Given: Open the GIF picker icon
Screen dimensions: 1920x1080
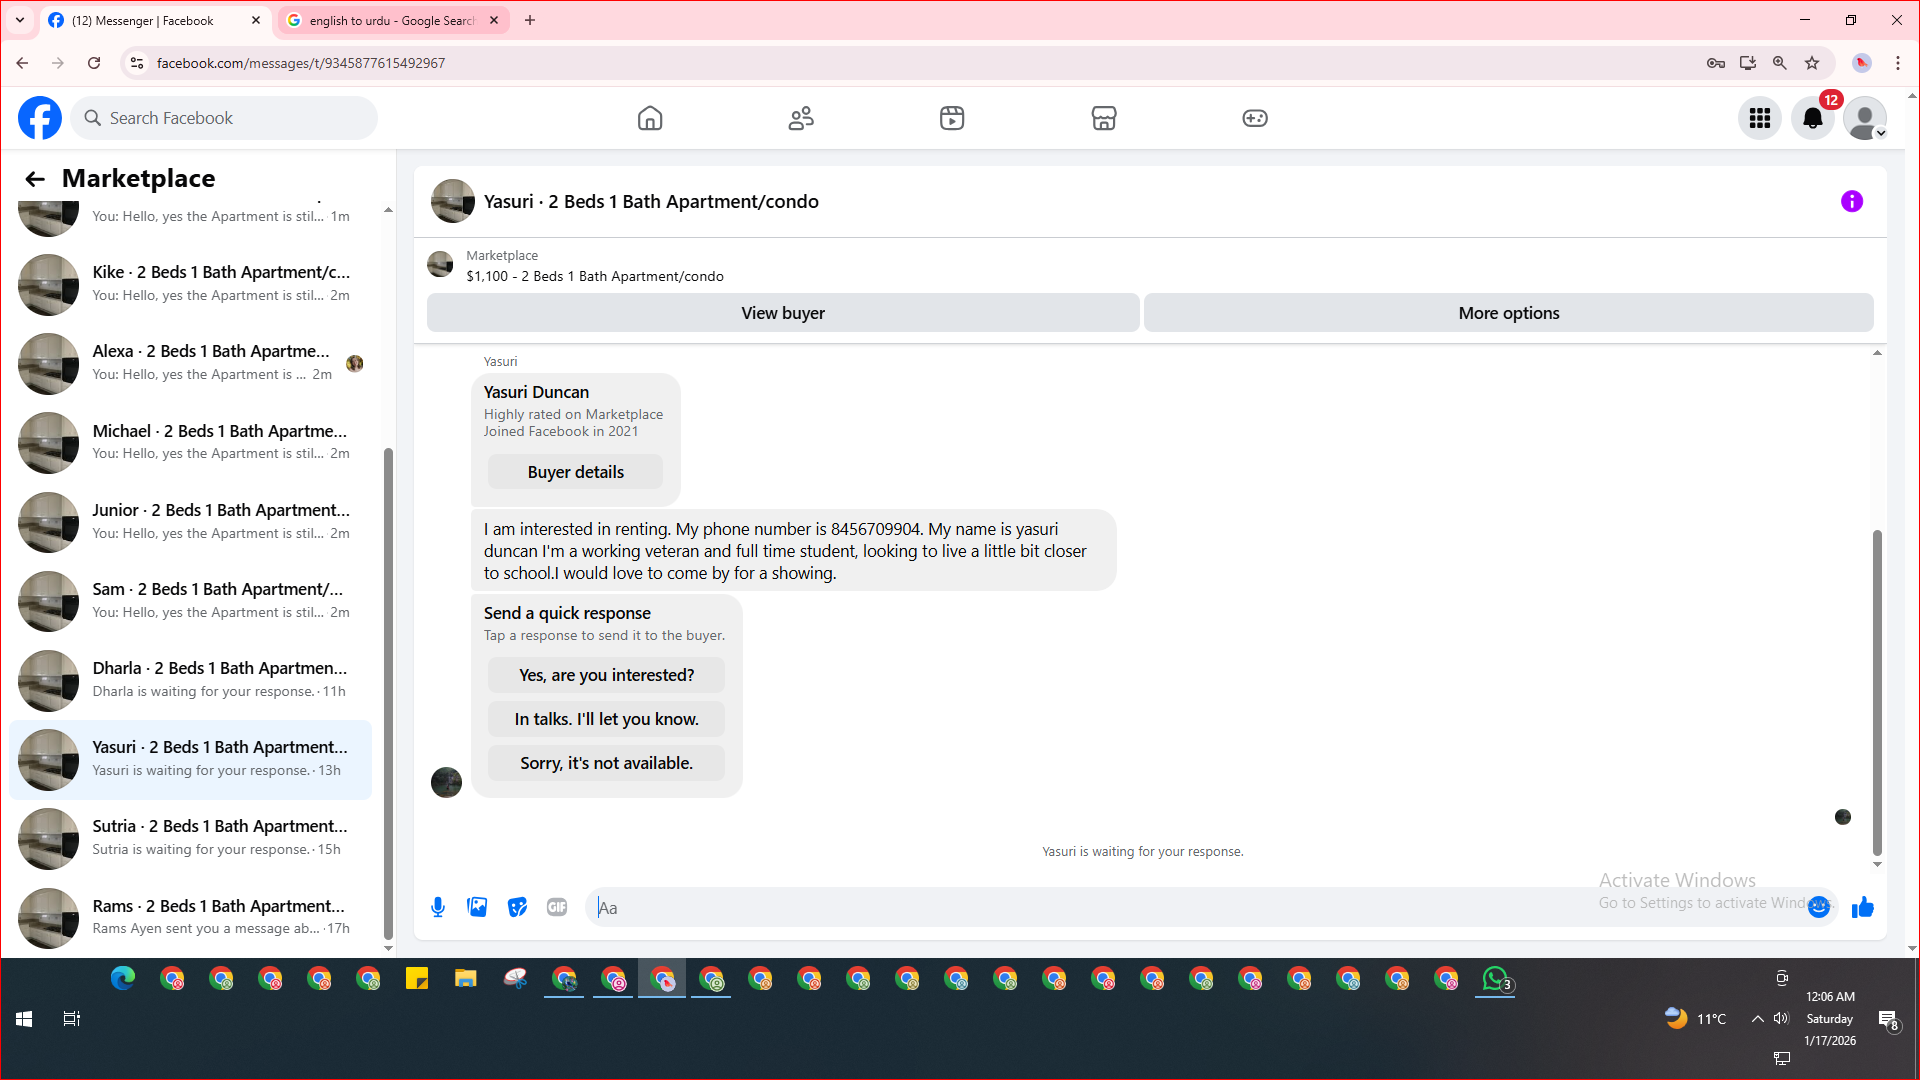Looking at the screenshot, I should (557, 907).
